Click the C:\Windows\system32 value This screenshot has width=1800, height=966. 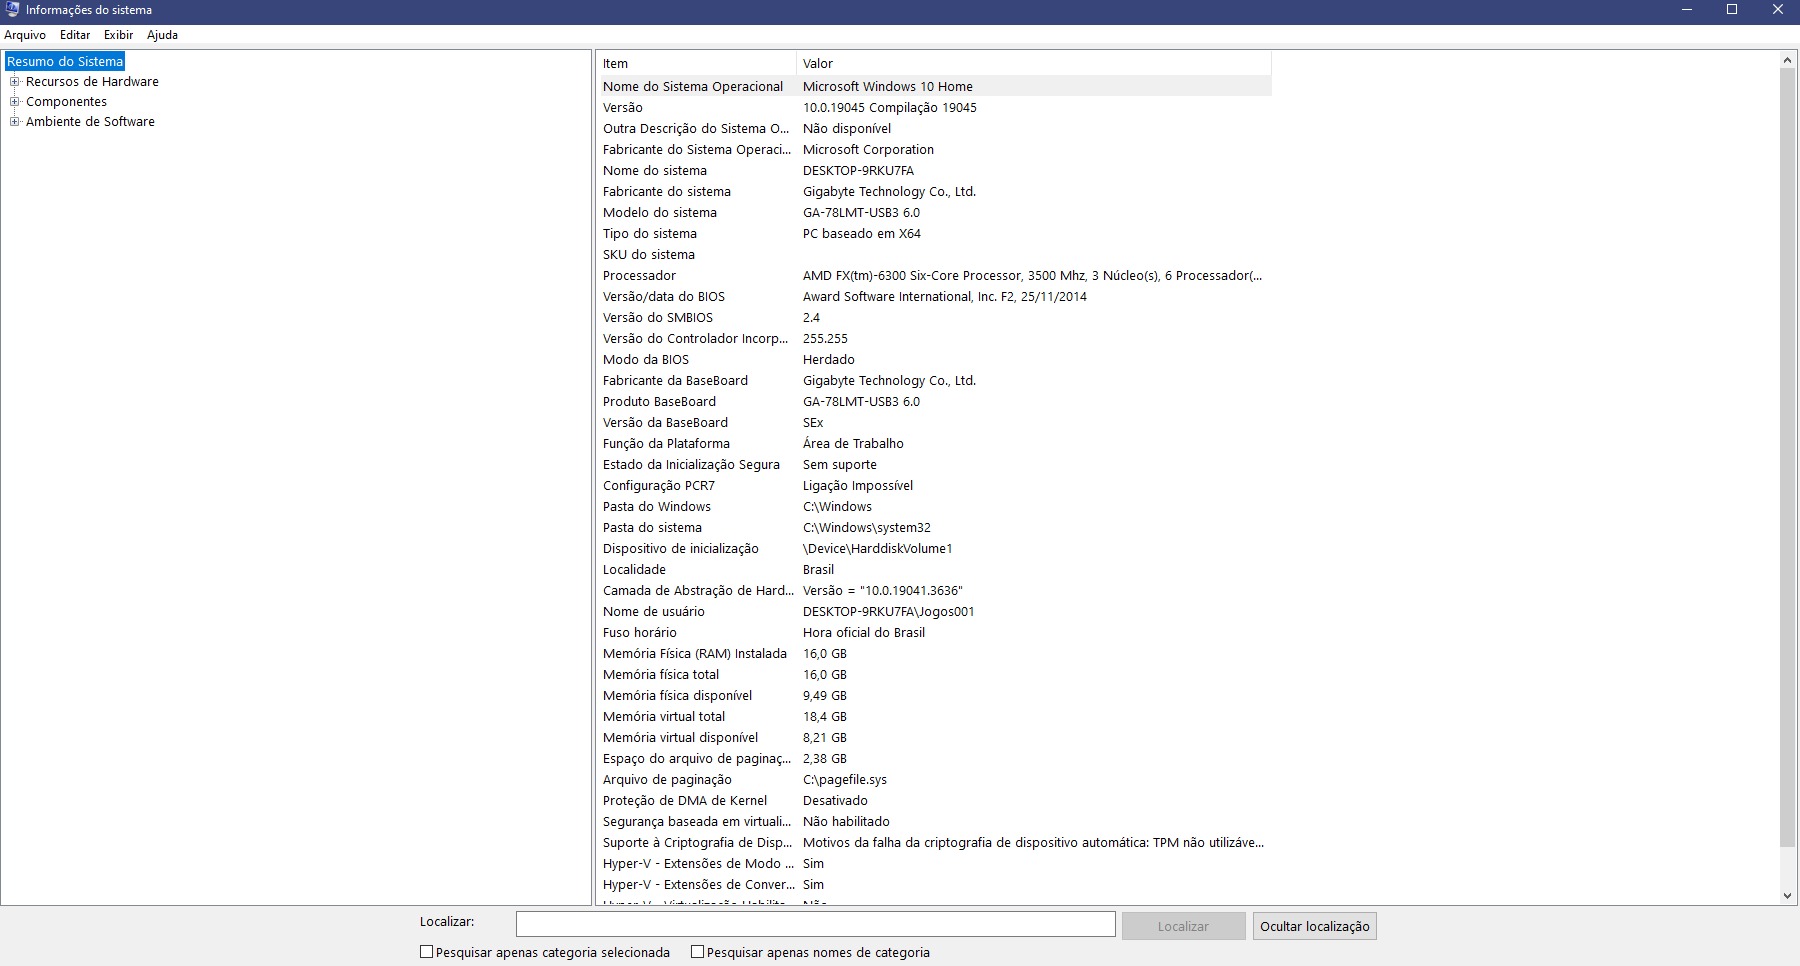tap(866, 528)
